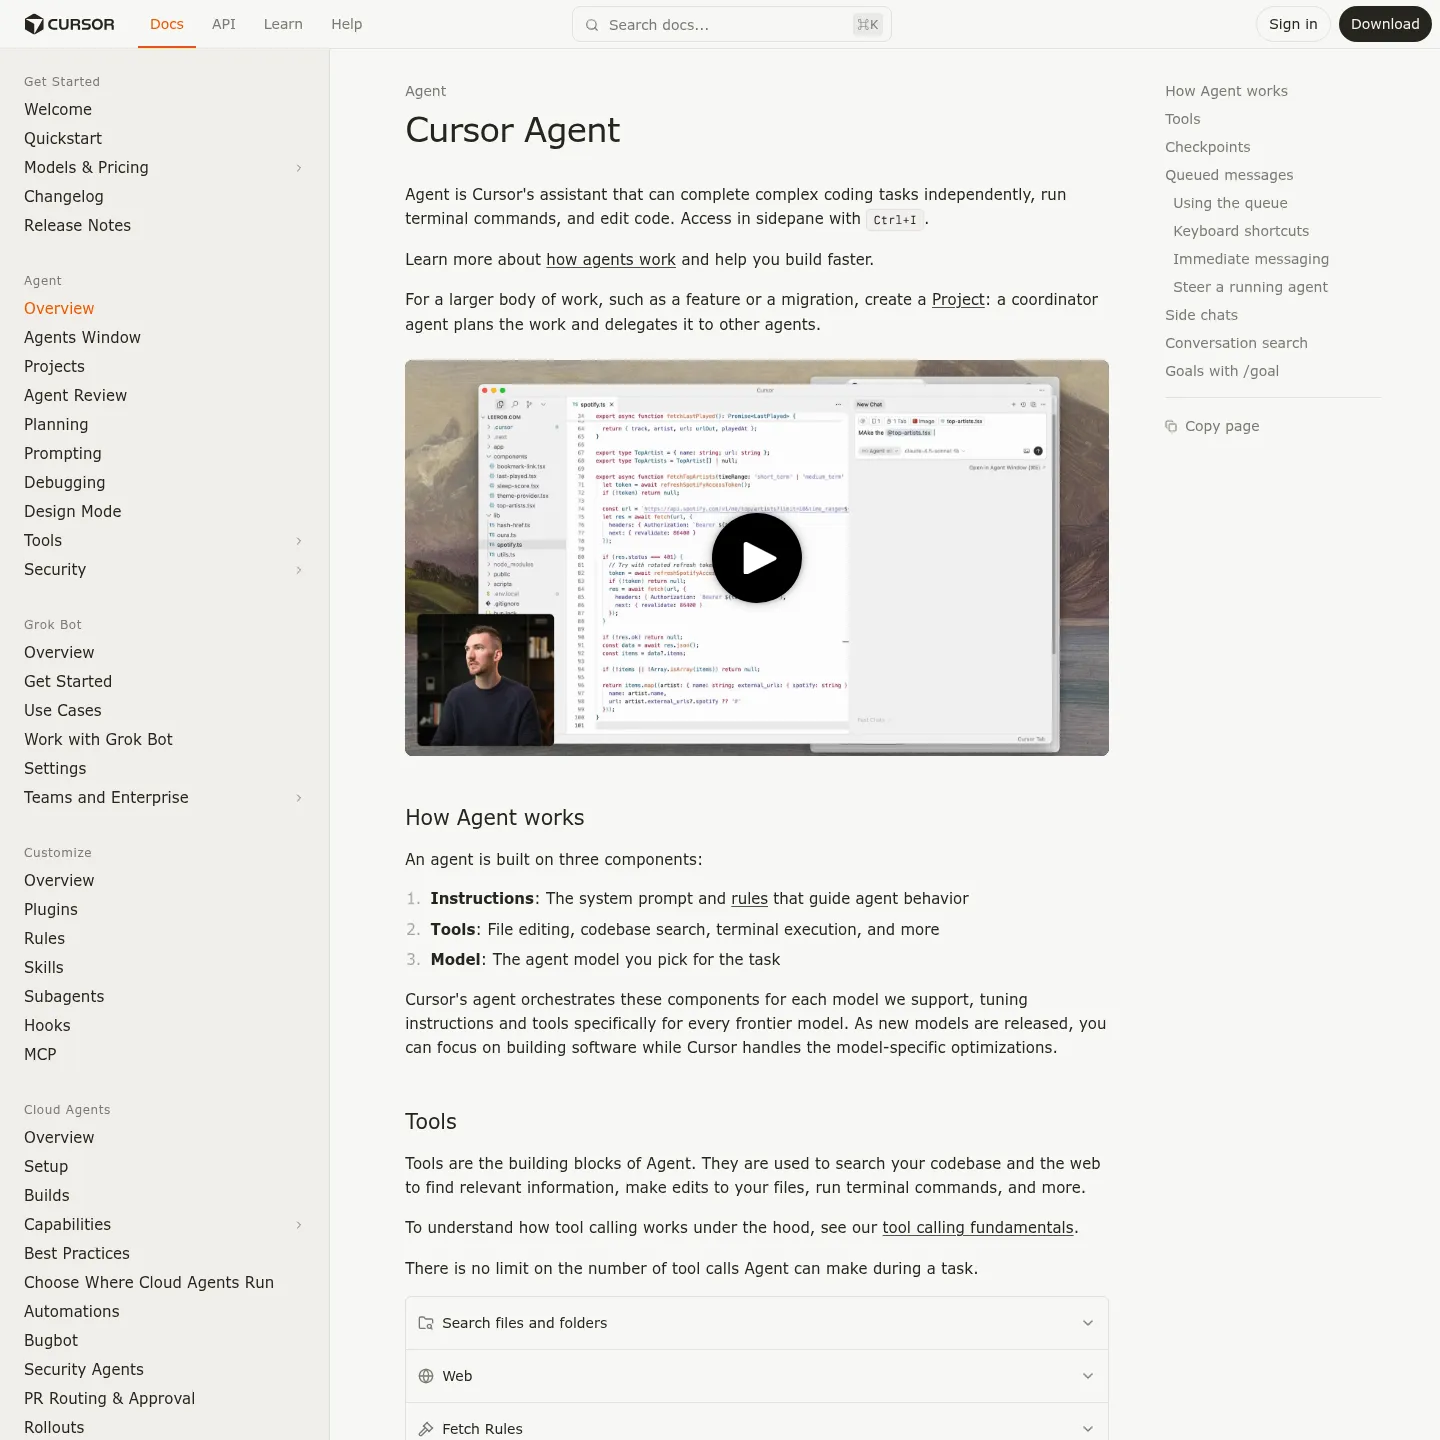Open Agents Window in sidebar
This screenshot has height=1440, width=1440.
(82, 338)
